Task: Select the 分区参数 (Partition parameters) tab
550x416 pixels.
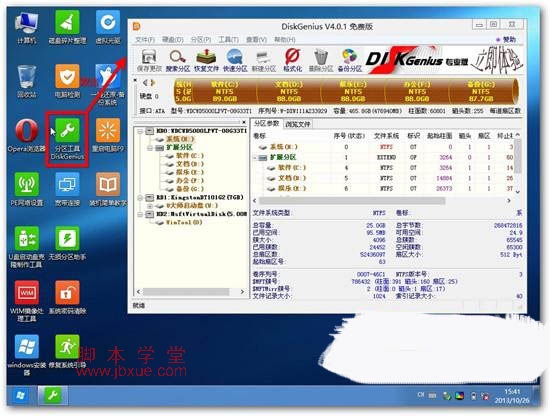Action: coord(267,123)
